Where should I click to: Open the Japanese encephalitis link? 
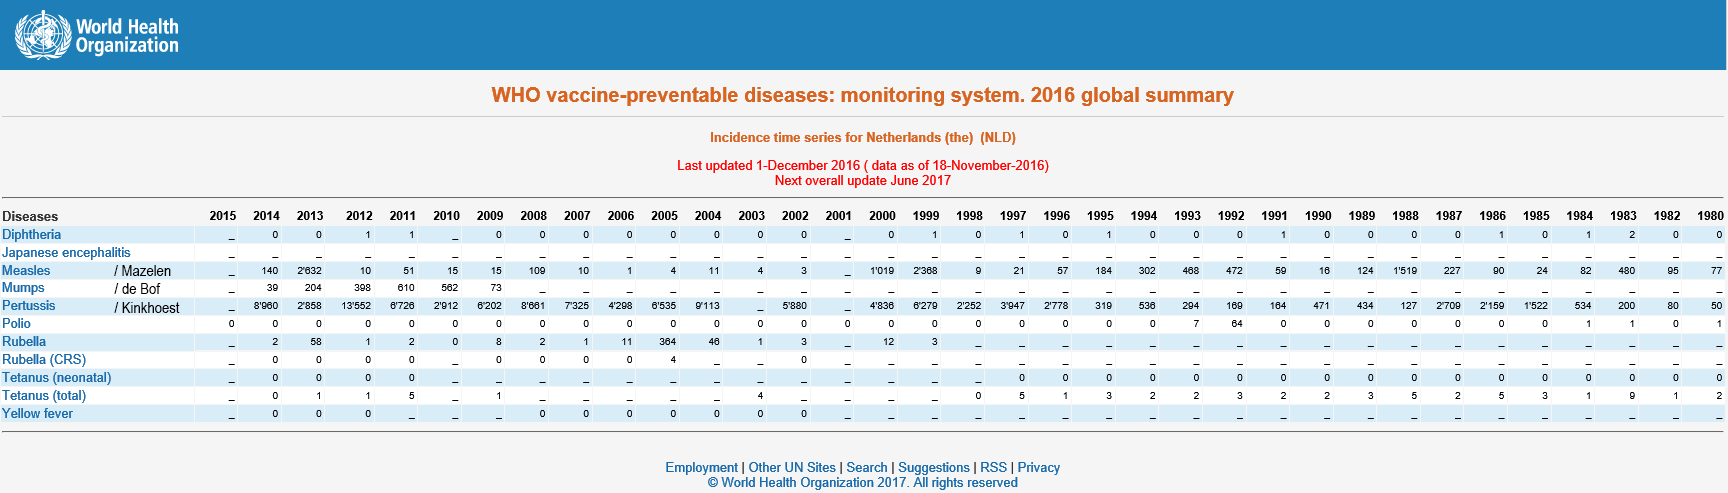66,253
